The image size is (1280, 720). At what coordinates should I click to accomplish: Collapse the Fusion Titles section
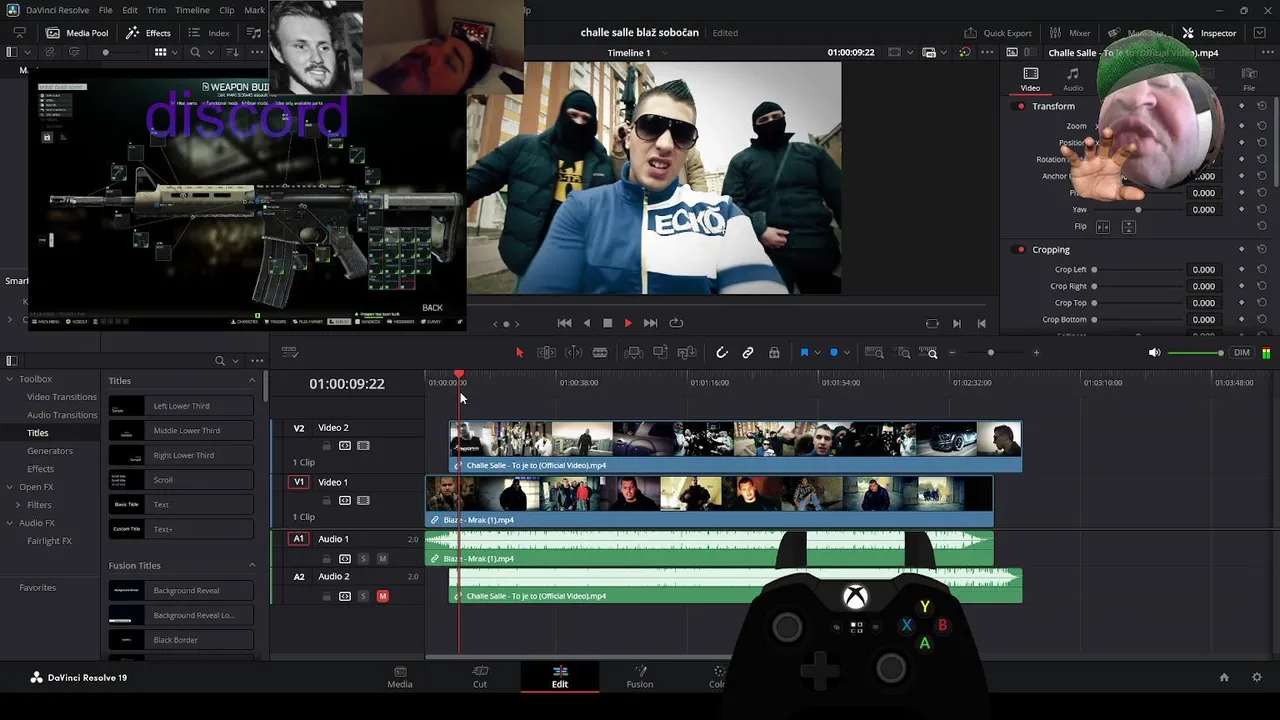point(252,566)
